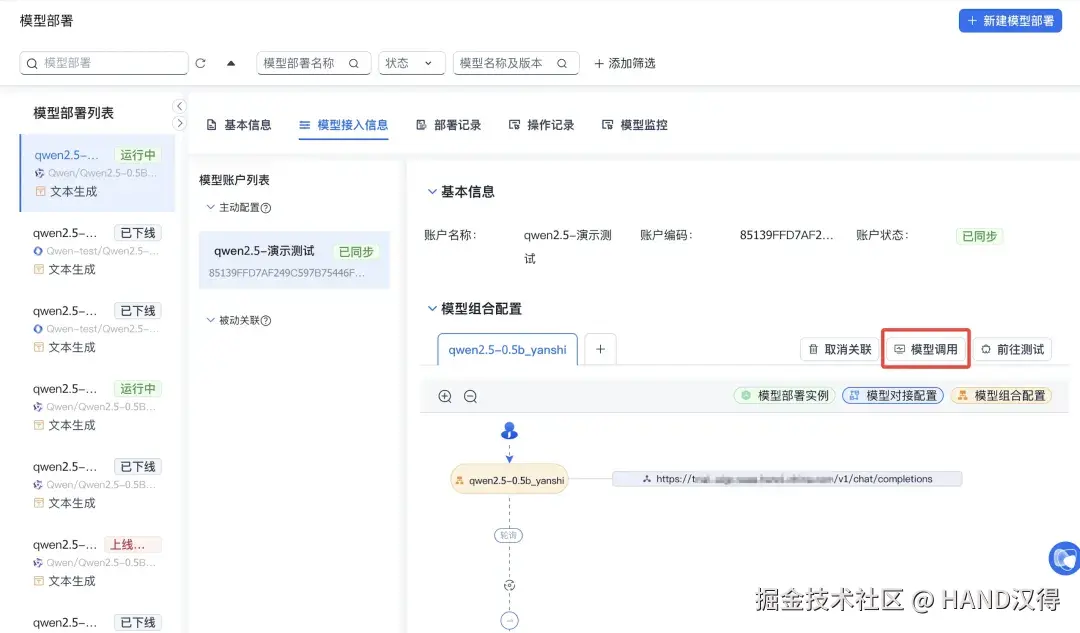
Task: Zoom out the flow diagram
Action: tap(470, 396)
